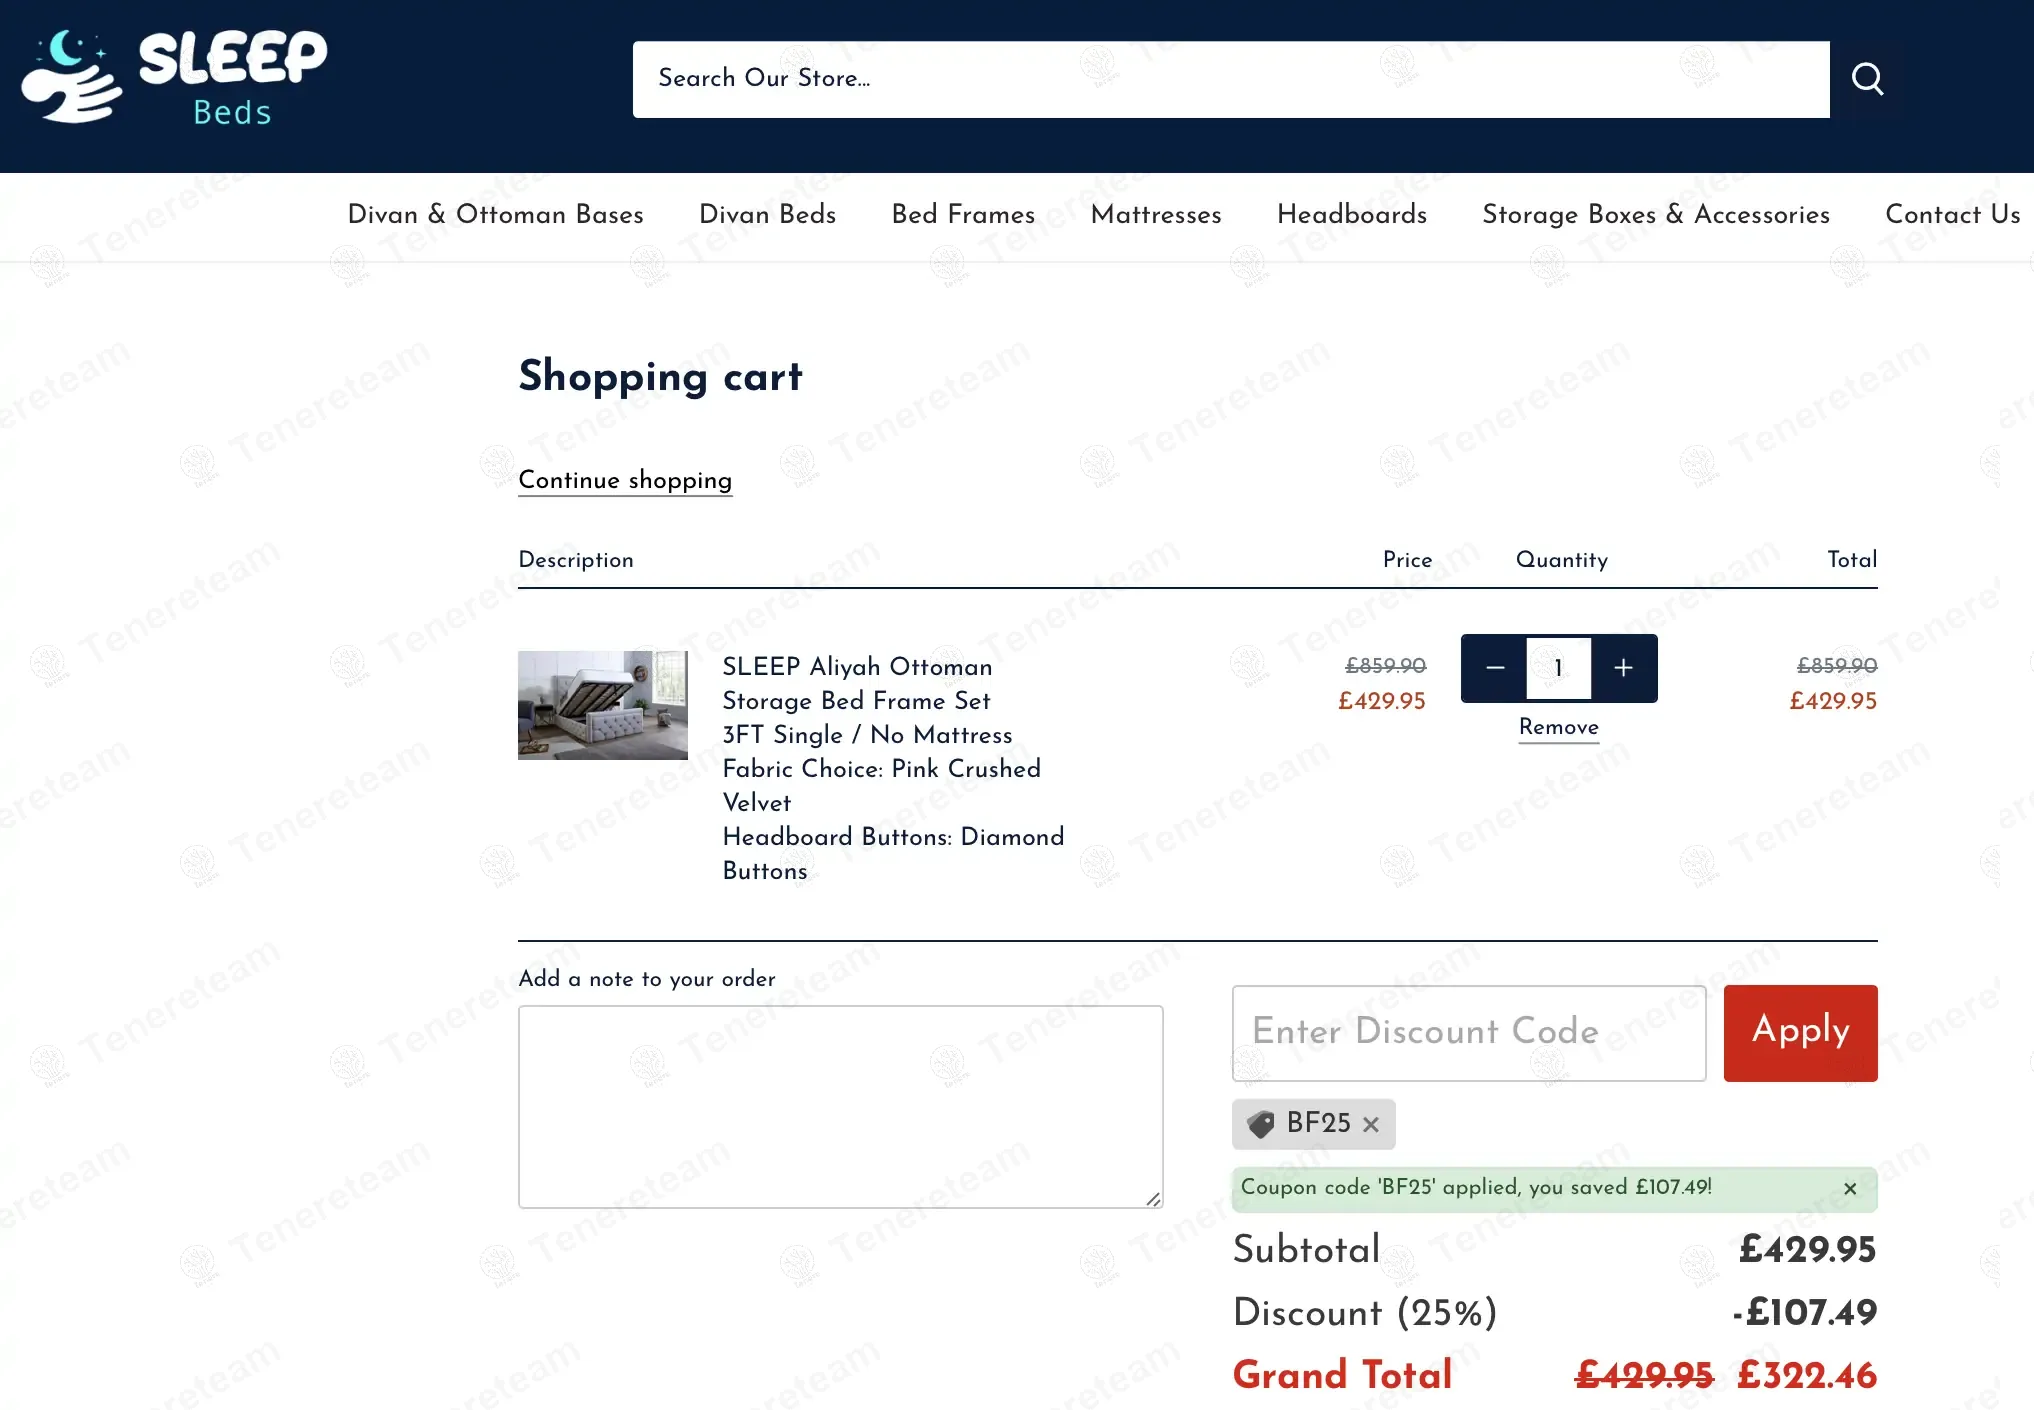2034x1410 pixels.
Task: Click the BF25 discount tag icon
Action: pos(1262,1124)
